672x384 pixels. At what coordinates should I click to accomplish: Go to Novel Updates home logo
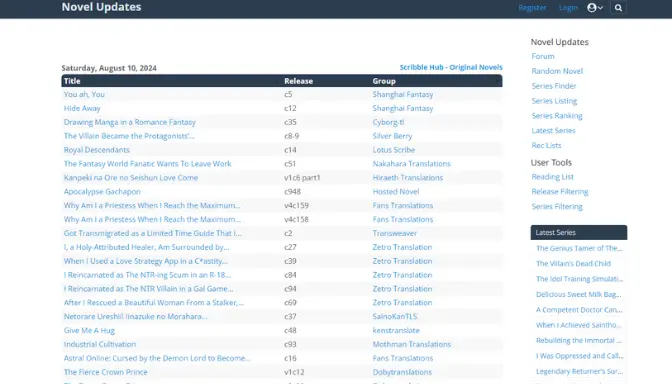(x=101, y=7)
